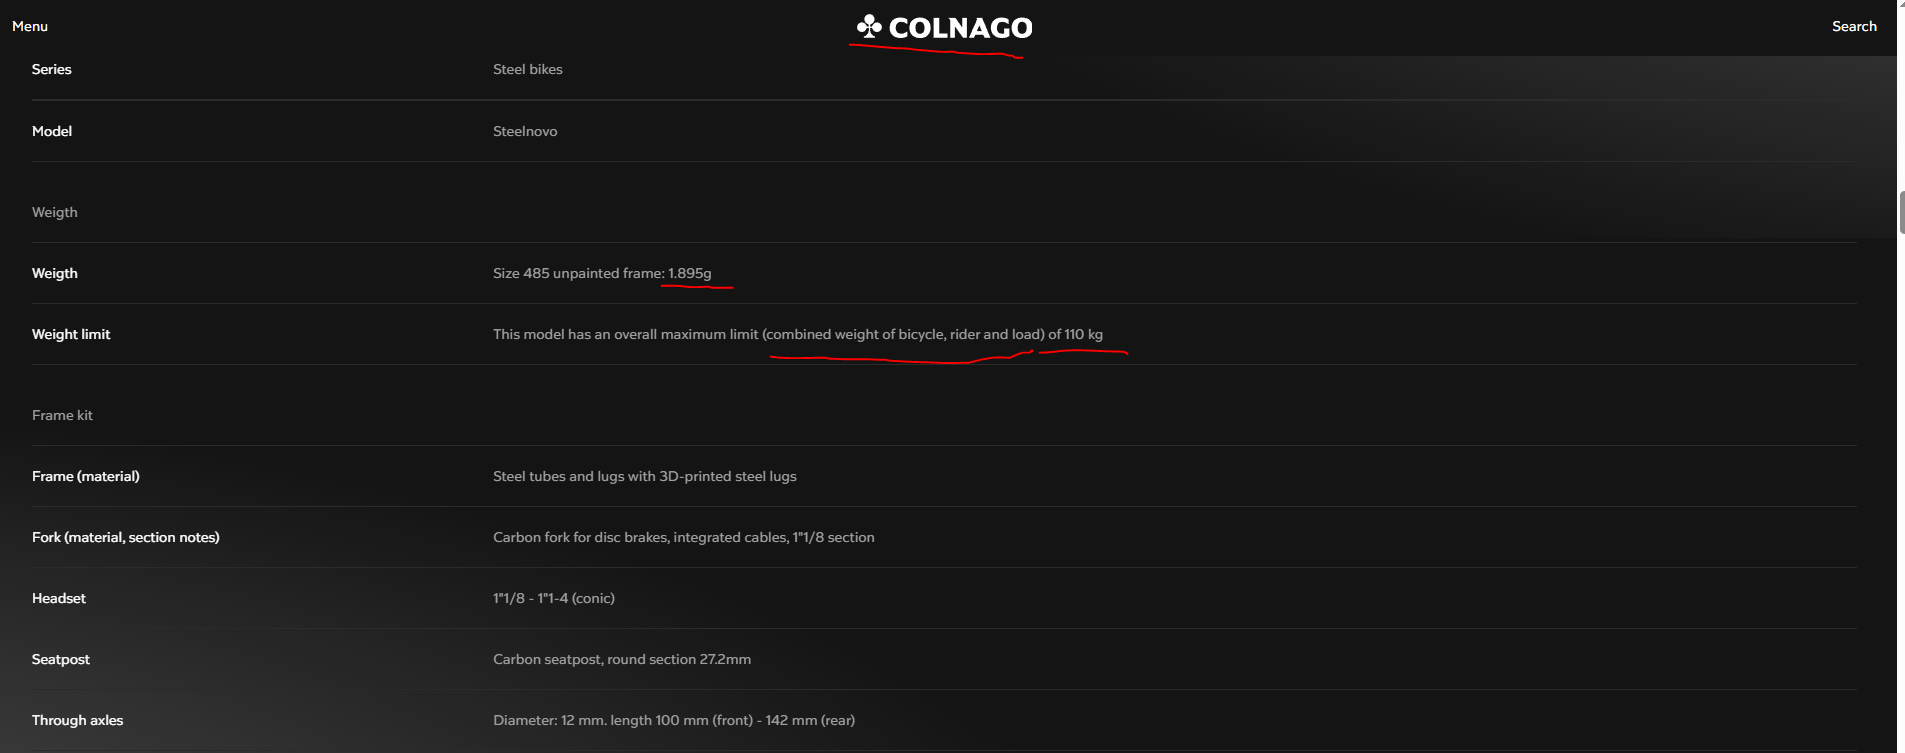This screenshot has height=753, width=1905.
Task: Click the Series row label
Action: pyautogui.click(x=52, y=69)
